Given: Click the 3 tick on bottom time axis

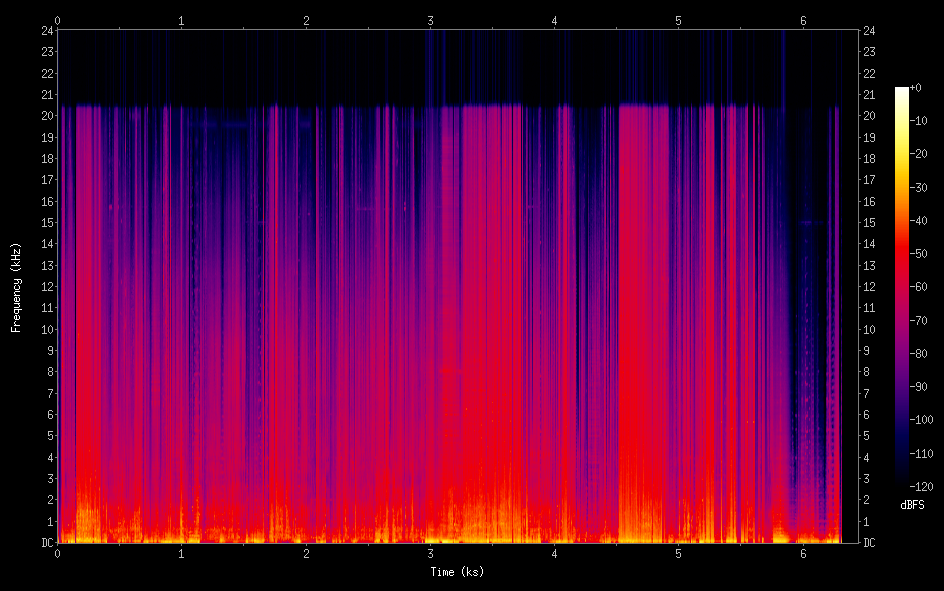Looking at the screenshot, I should pyautogui.click(x=430, y=553).
